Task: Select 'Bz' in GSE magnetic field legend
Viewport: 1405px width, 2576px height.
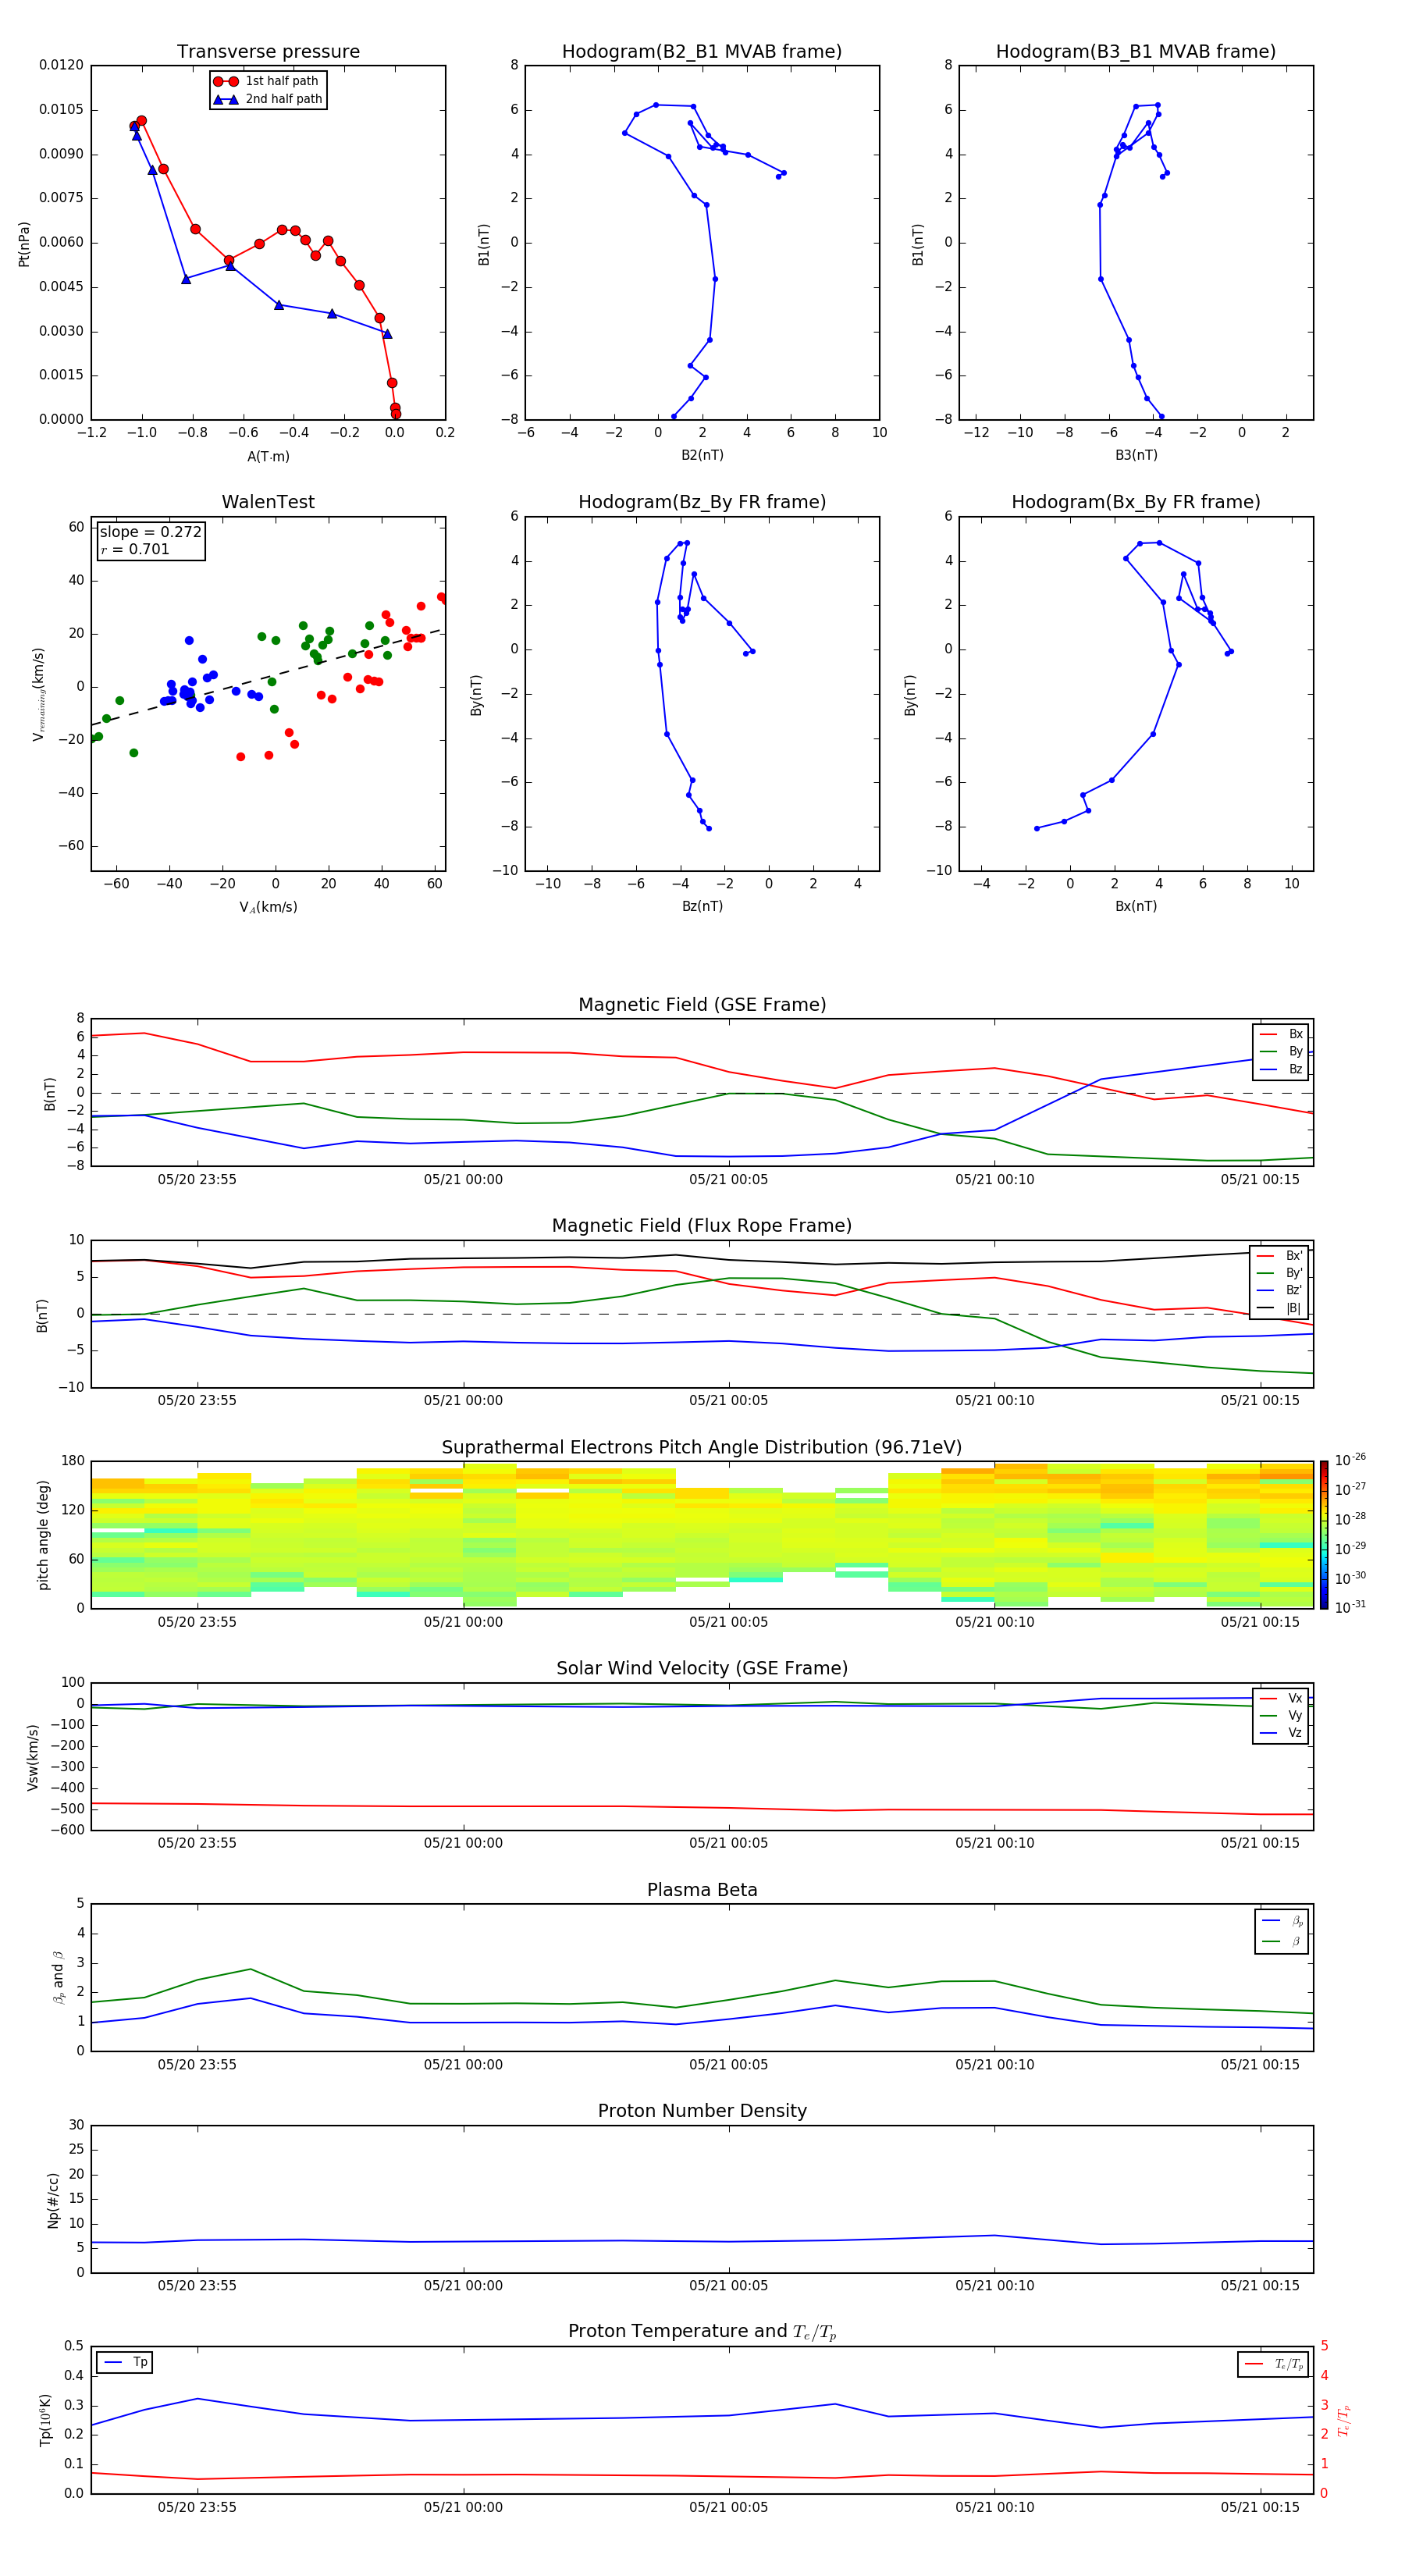Action: pos(1281,1070)
